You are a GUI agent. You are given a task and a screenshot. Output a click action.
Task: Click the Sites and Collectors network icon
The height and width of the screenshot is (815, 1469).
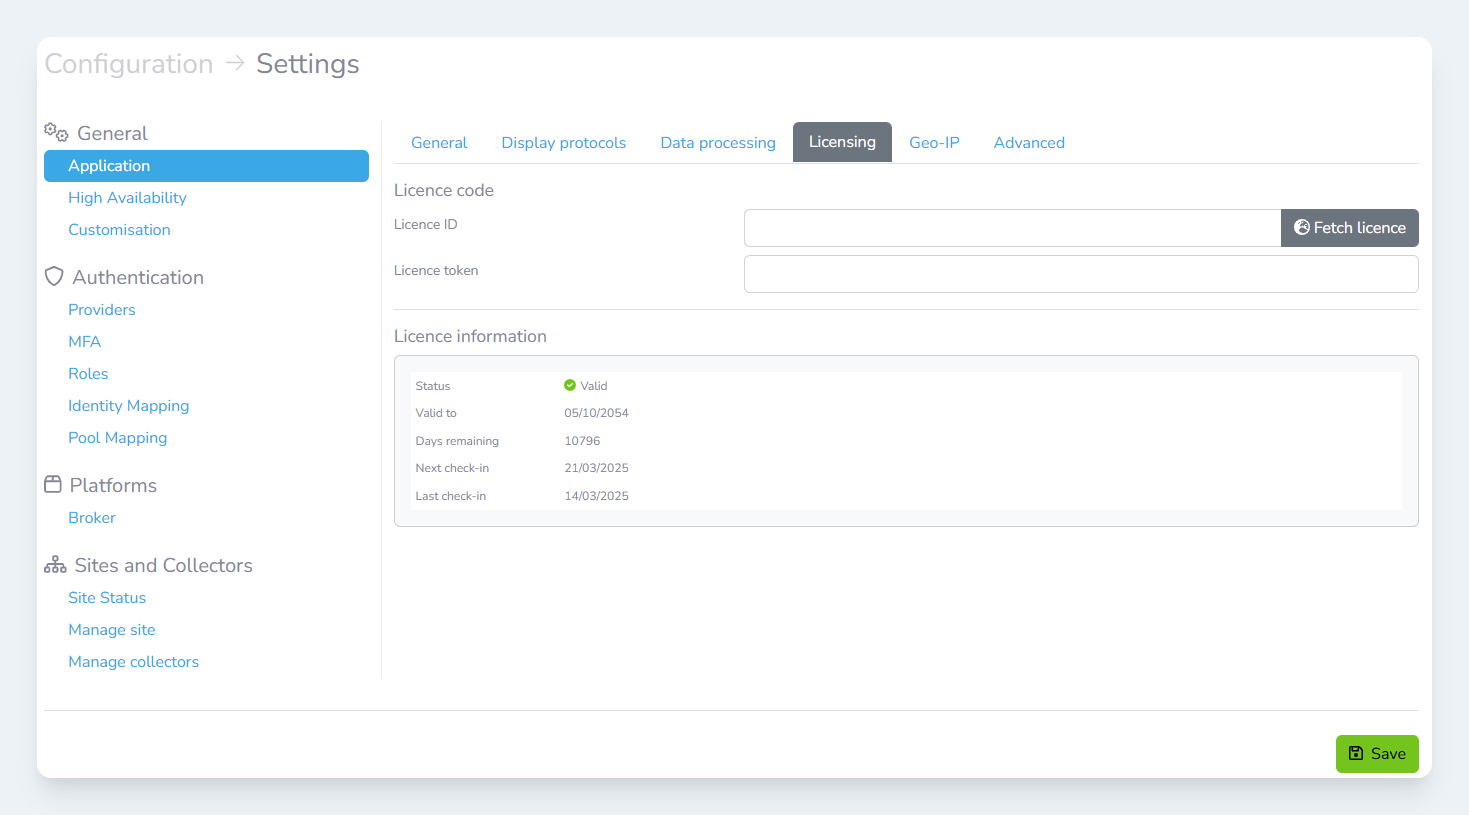pyautogui.click(x=55, y=565)
